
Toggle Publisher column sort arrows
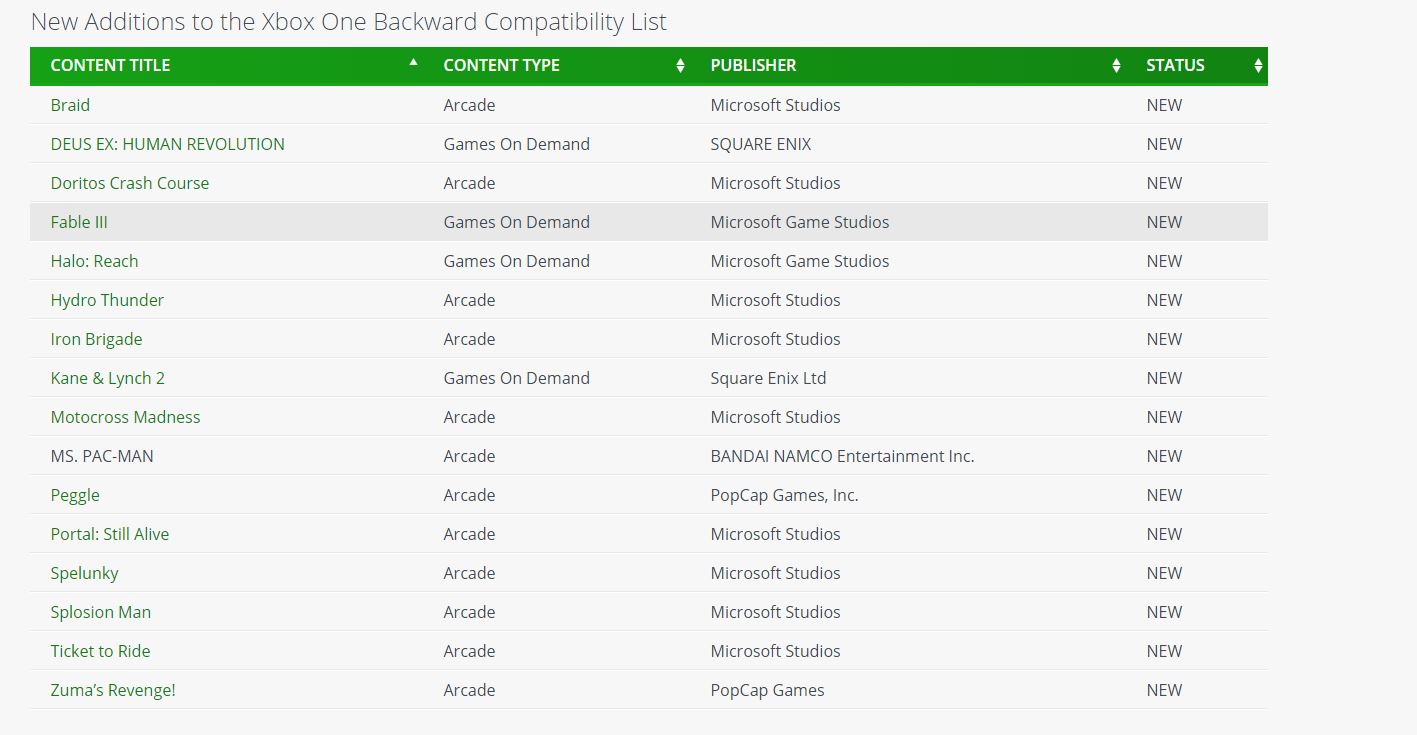click(1116, 66)
